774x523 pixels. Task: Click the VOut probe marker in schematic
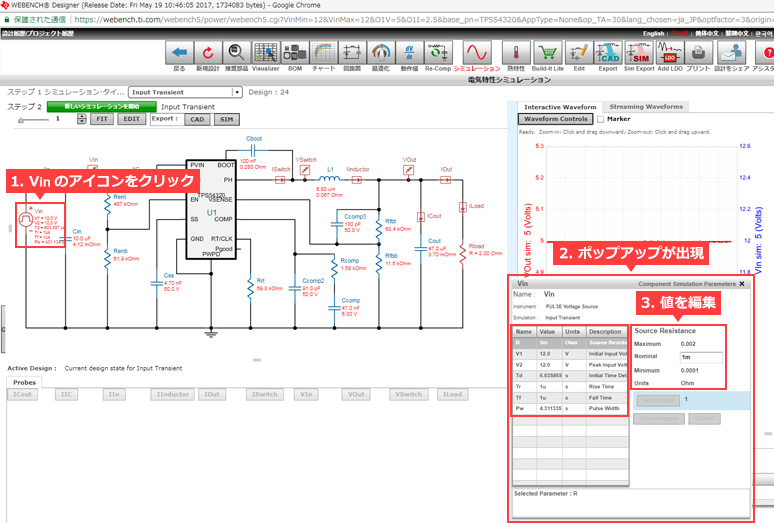(x=408, y=170)
